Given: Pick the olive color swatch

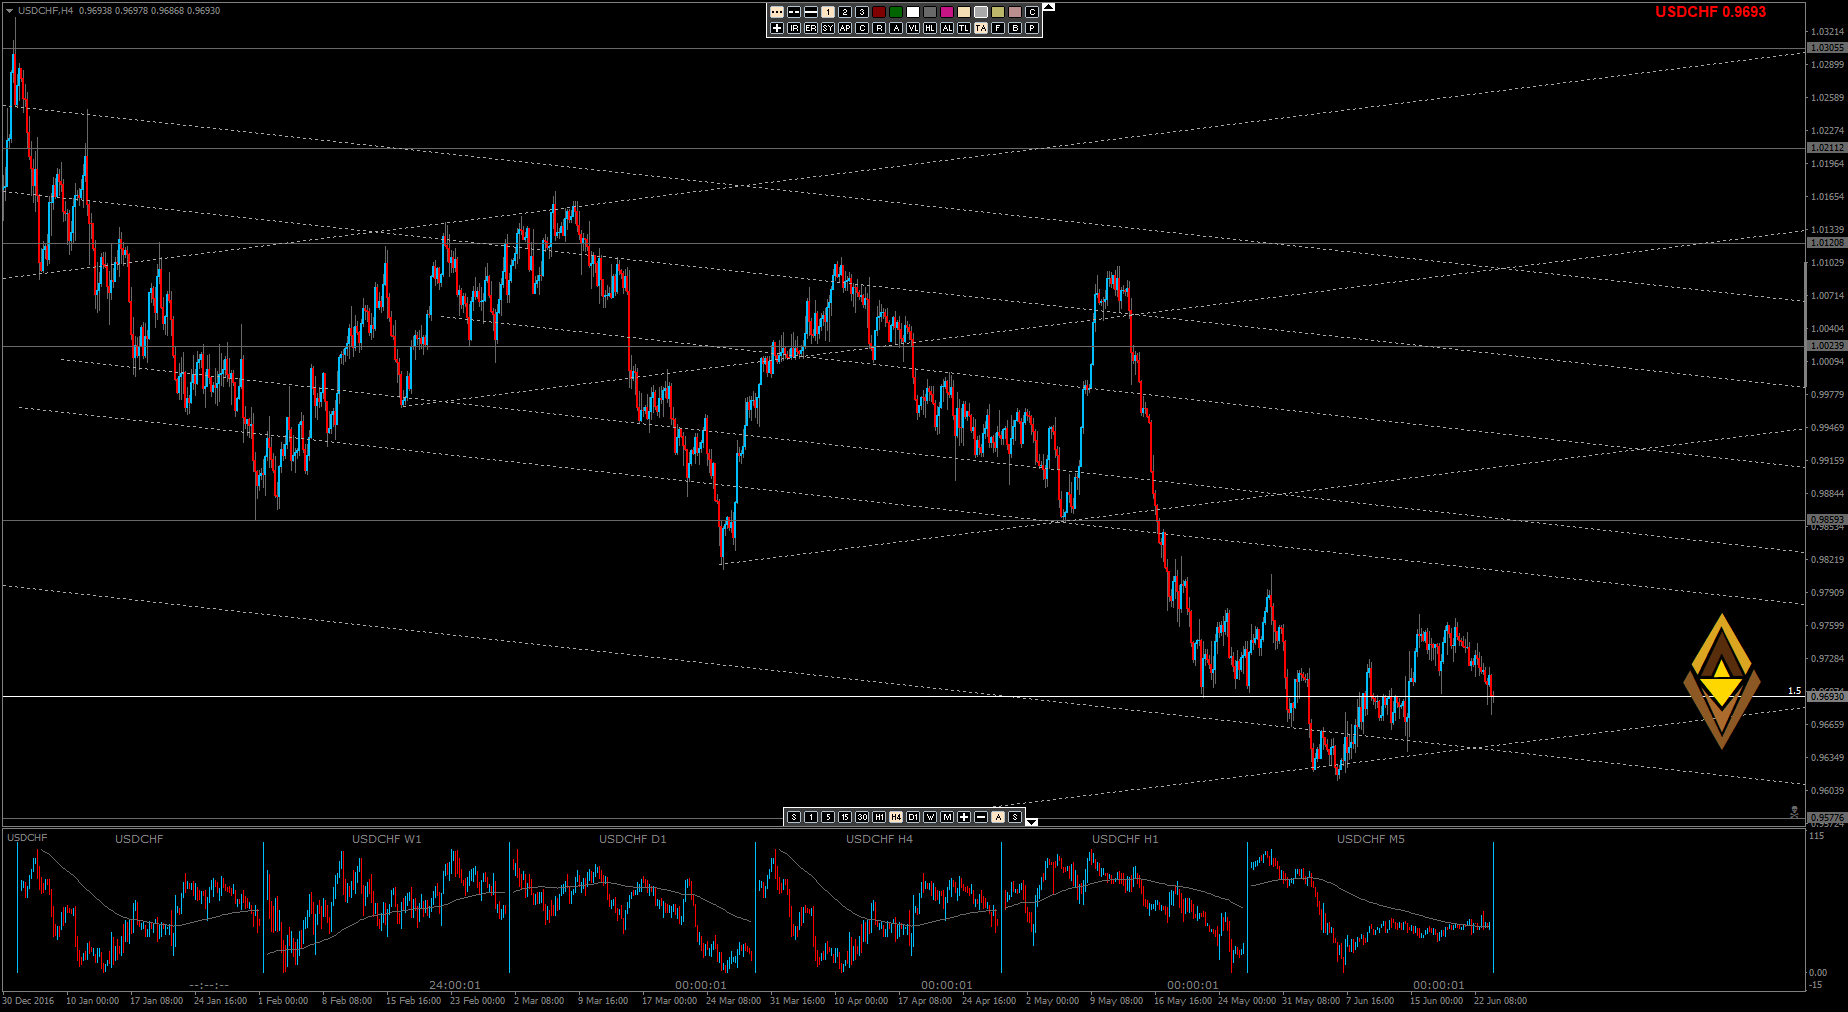Looking at the screenshot, I should click(x=998, y=12).
